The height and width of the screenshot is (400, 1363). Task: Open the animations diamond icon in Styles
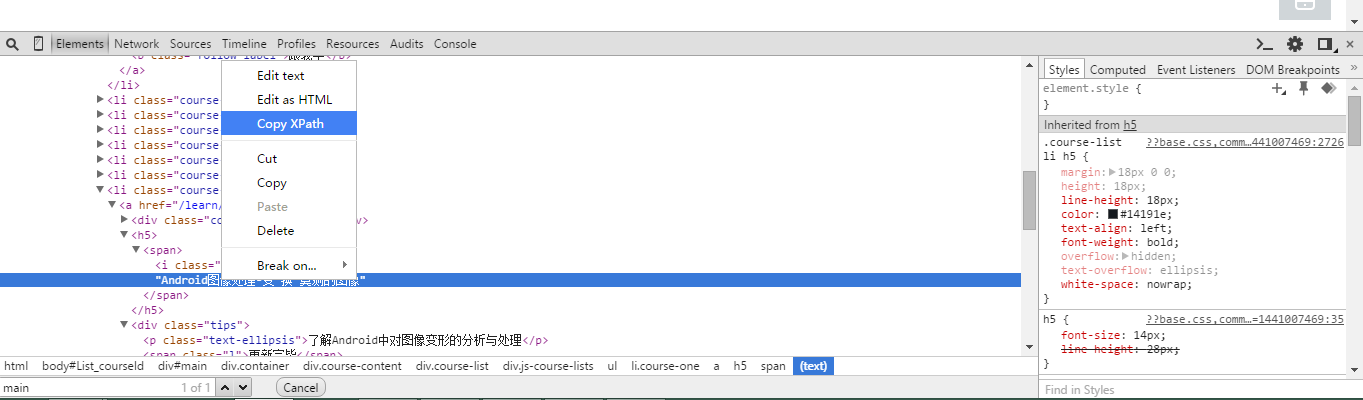pos(1328,88)
